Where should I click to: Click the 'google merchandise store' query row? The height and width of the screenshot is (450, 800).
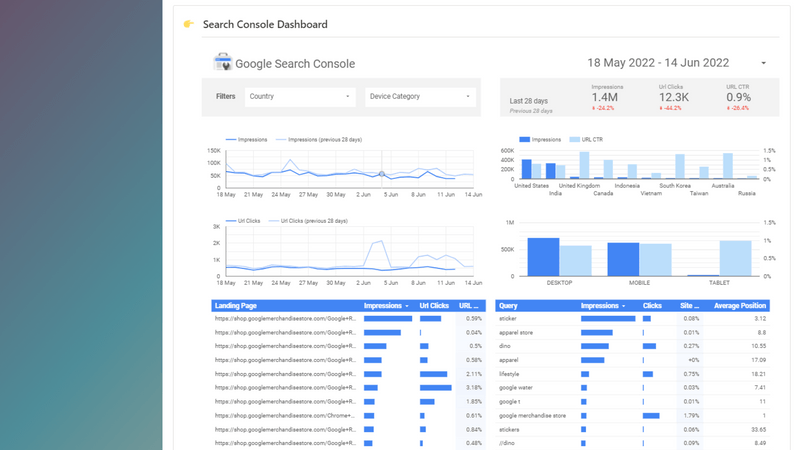pyautogui.click(x=532, y=415)
